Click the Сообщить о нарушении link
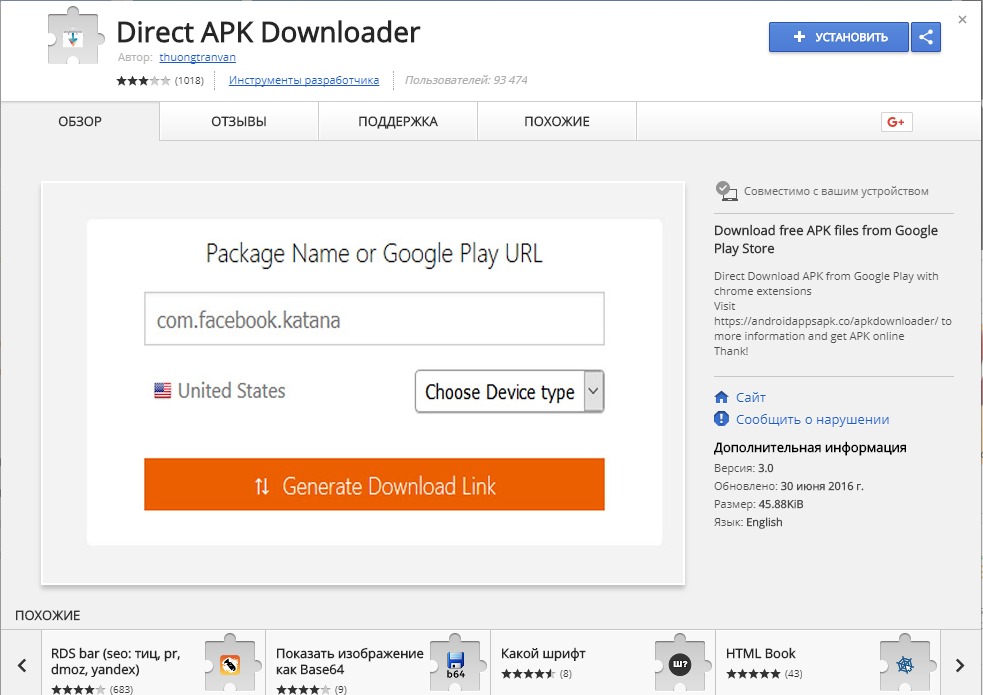Image resolution: width=983 pixels, height=695 pixels. 812,419
